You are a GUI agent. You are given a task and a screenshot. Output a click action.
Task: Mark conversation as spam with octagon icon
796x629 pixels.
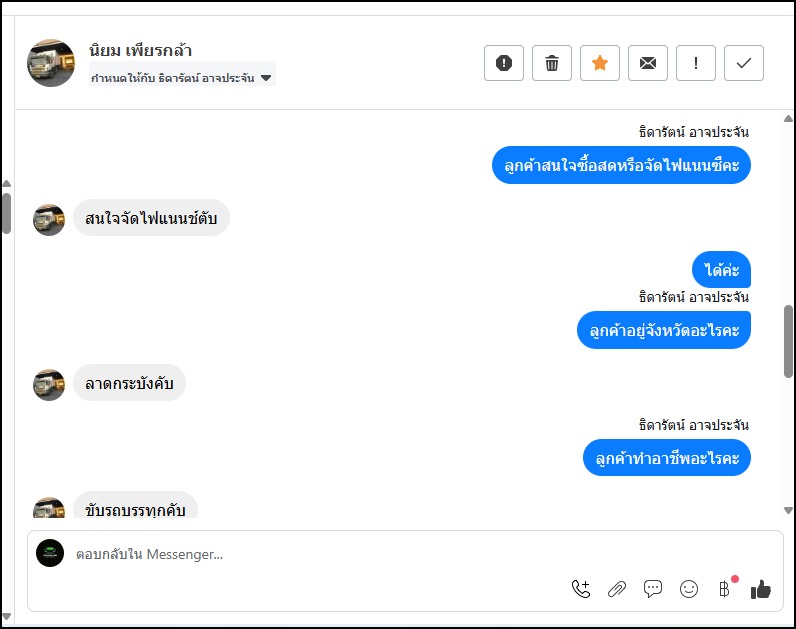click(x=504, y=63)
